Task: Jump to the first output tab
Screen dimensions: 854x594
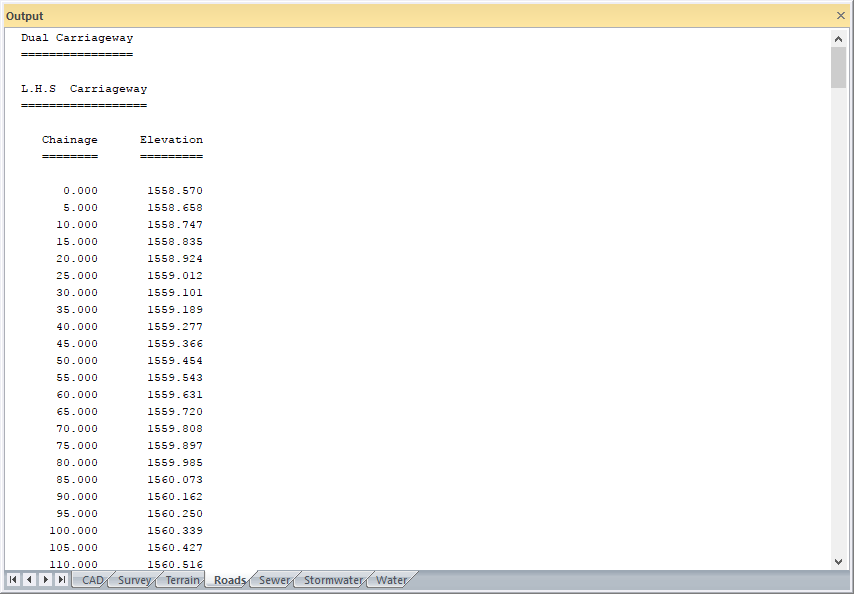Action: [x=13, y=580]
